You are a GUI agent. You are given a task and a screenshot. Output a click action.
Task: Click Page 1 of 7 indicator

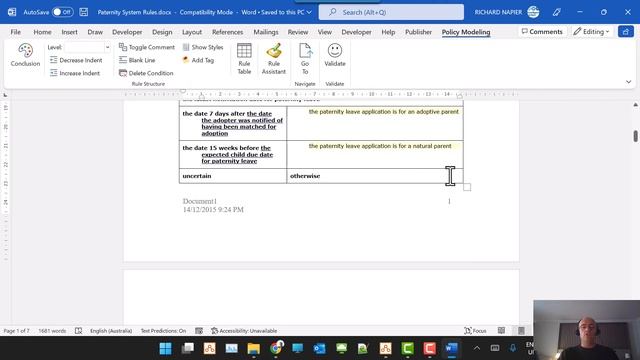tap(16, 331)
